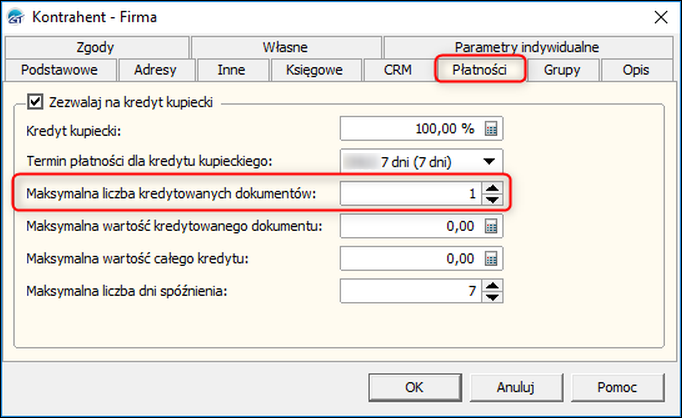Click the Kredyt kupiecki percentage field

tap(421, 129)
